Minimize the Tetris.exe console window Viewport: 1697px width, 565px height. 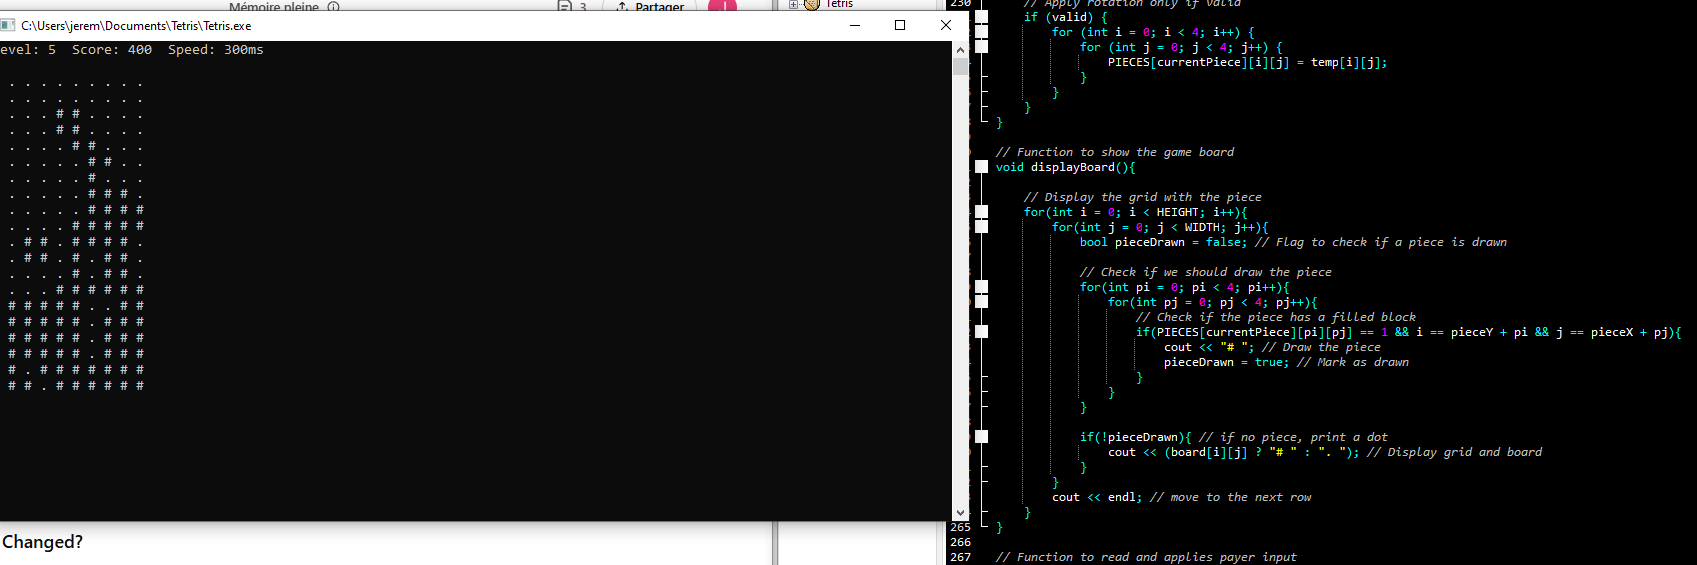[855, 25]
